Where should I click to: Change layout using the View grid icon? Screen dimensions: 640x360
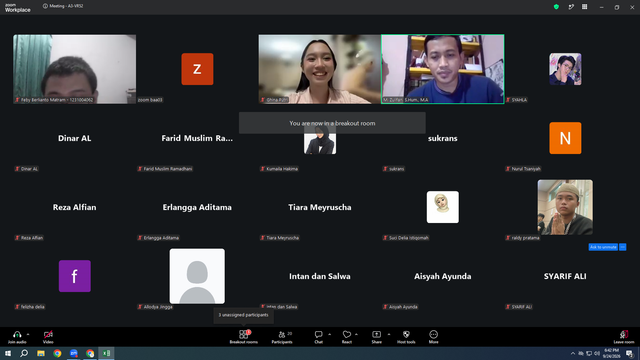click(x=584, y=7)
